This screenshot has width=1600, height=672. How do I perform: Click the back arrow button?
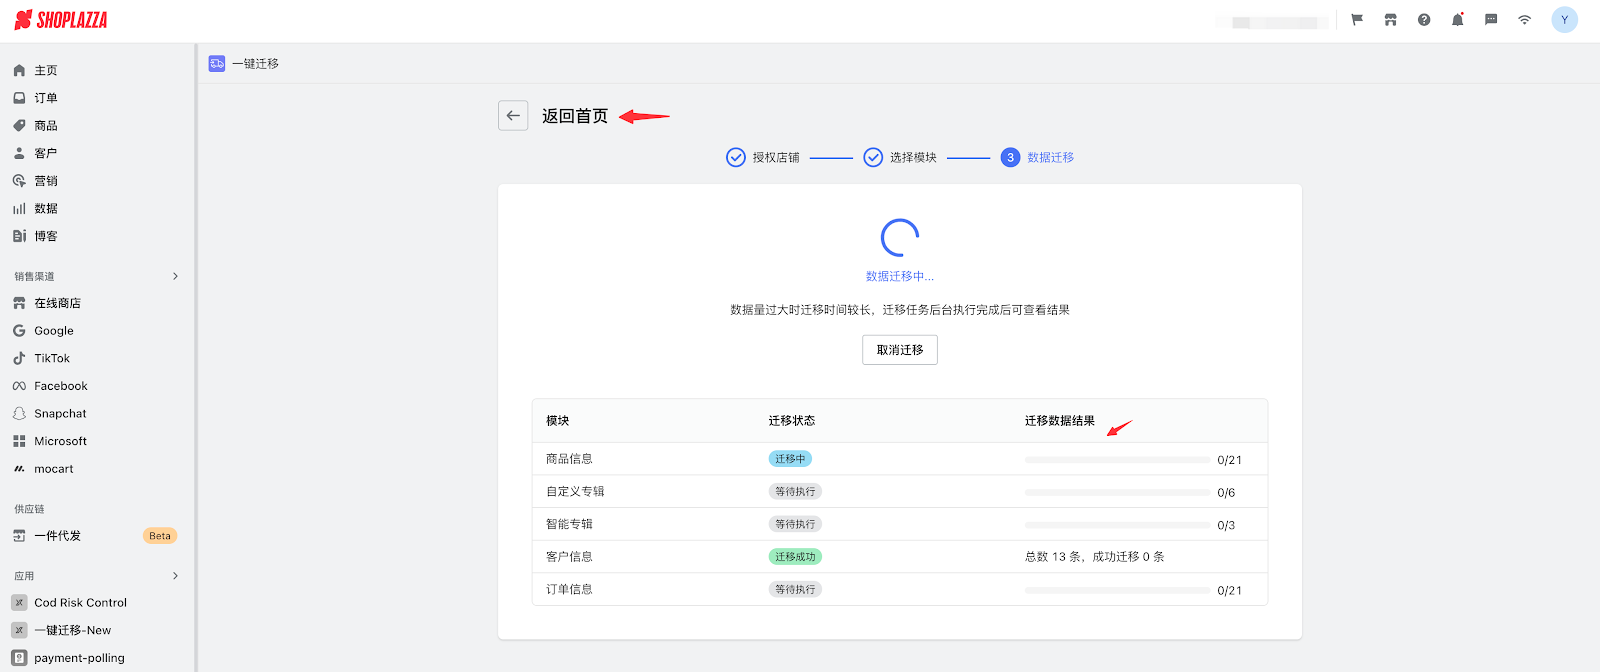point(513,116)
